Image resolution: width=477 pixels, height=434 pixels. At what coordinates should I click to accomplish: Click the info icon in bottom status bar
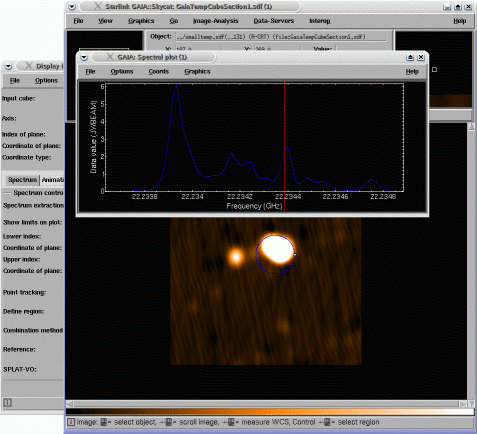pos(71,422)
